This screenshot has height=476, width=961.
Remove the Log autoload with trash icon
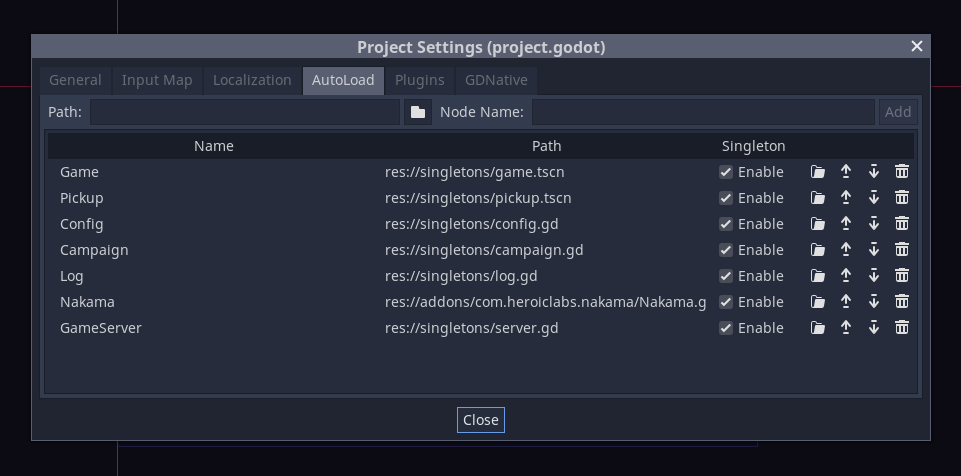point(901,276)
